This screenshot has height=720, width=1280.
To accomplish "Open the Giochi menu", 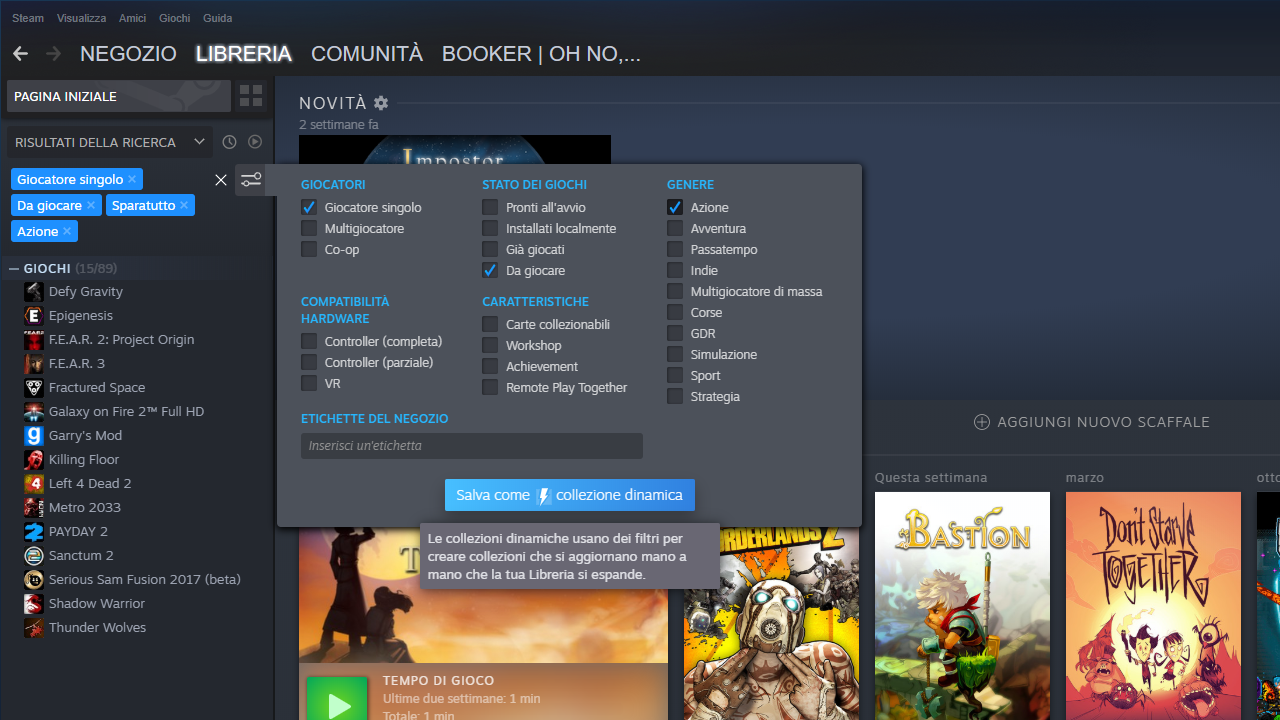I will click(x=174, y=18).
